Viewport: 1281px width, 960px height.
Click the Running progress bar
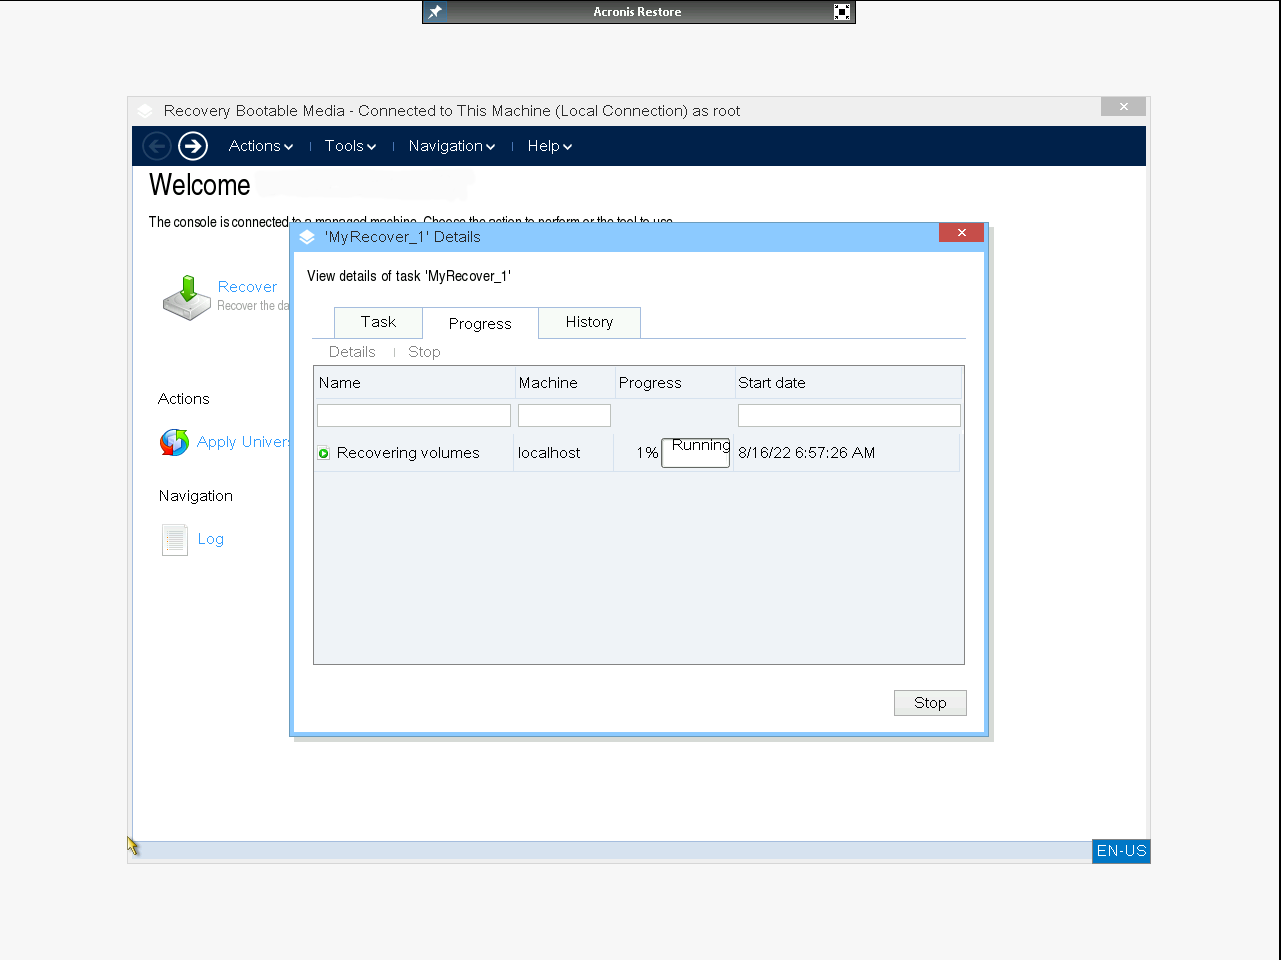[x=696, y=453]
